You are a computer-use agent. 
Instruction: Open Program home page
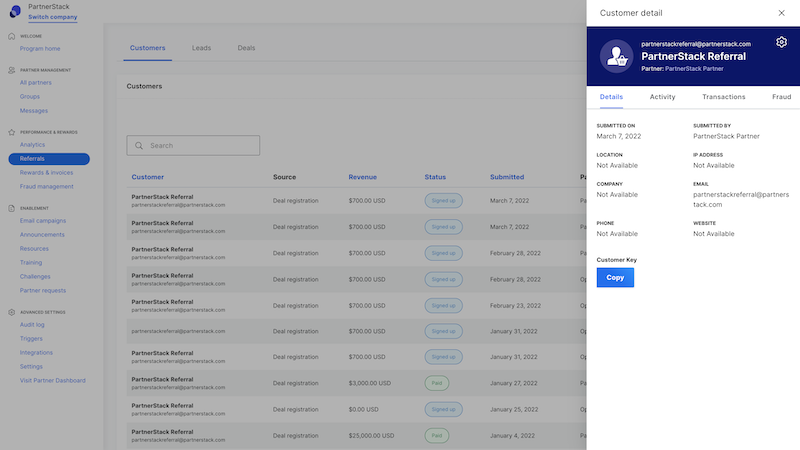pyautogui.click(x=40, y=48)
